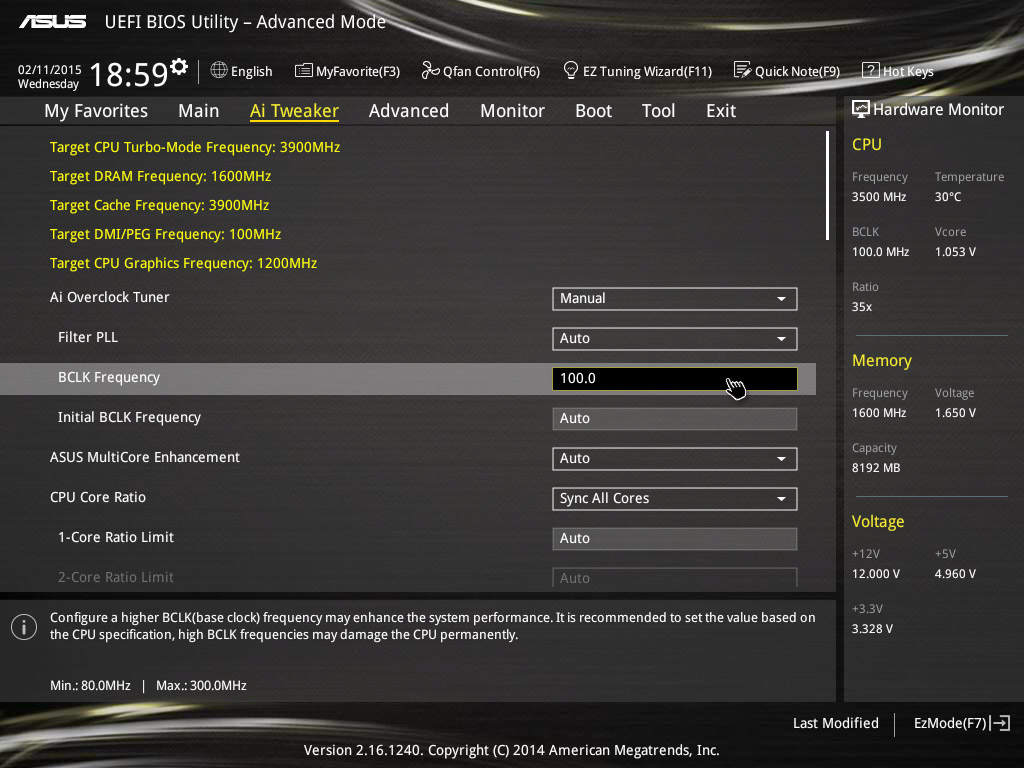The width and height of the screenshot is (1024, 768).
Task: Click the settings list vertical scrollbar
Action: tap(827, 185)
